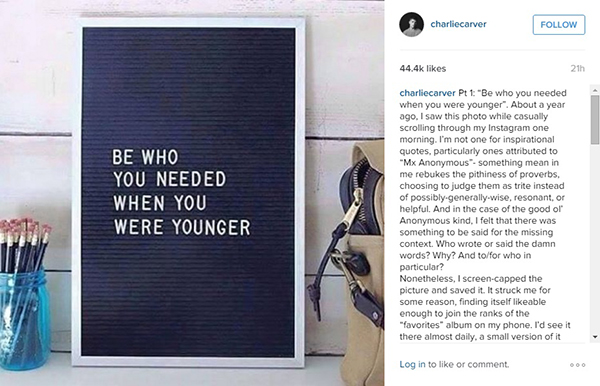This screenshot has width=600, height=386.
Task: Open the 21h post timestamp
Action: coord(577,68)
